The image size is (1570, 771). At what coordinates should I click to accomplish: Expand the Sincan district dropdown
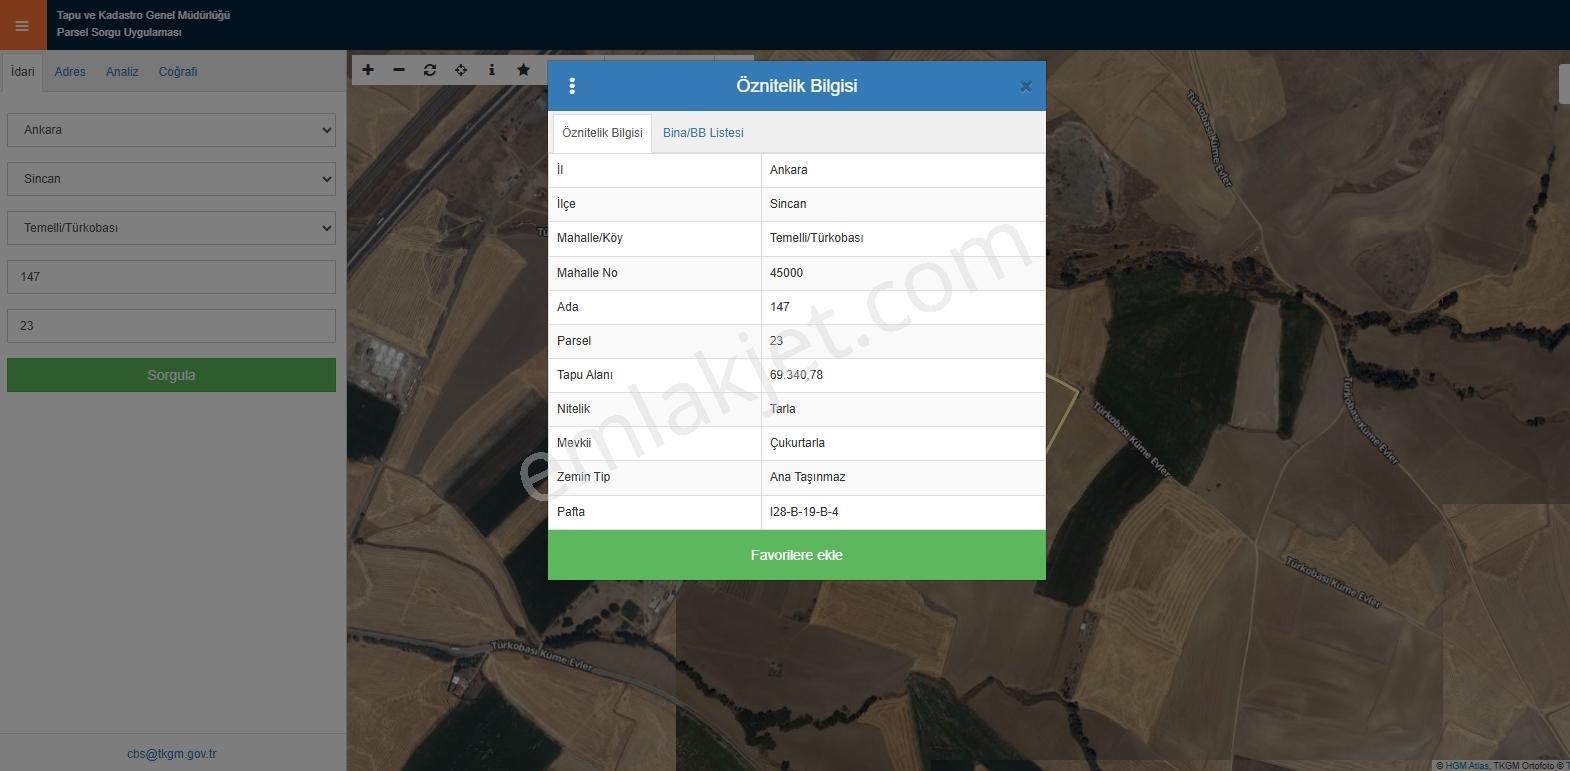pyautogui.click(x=171, y=179)
